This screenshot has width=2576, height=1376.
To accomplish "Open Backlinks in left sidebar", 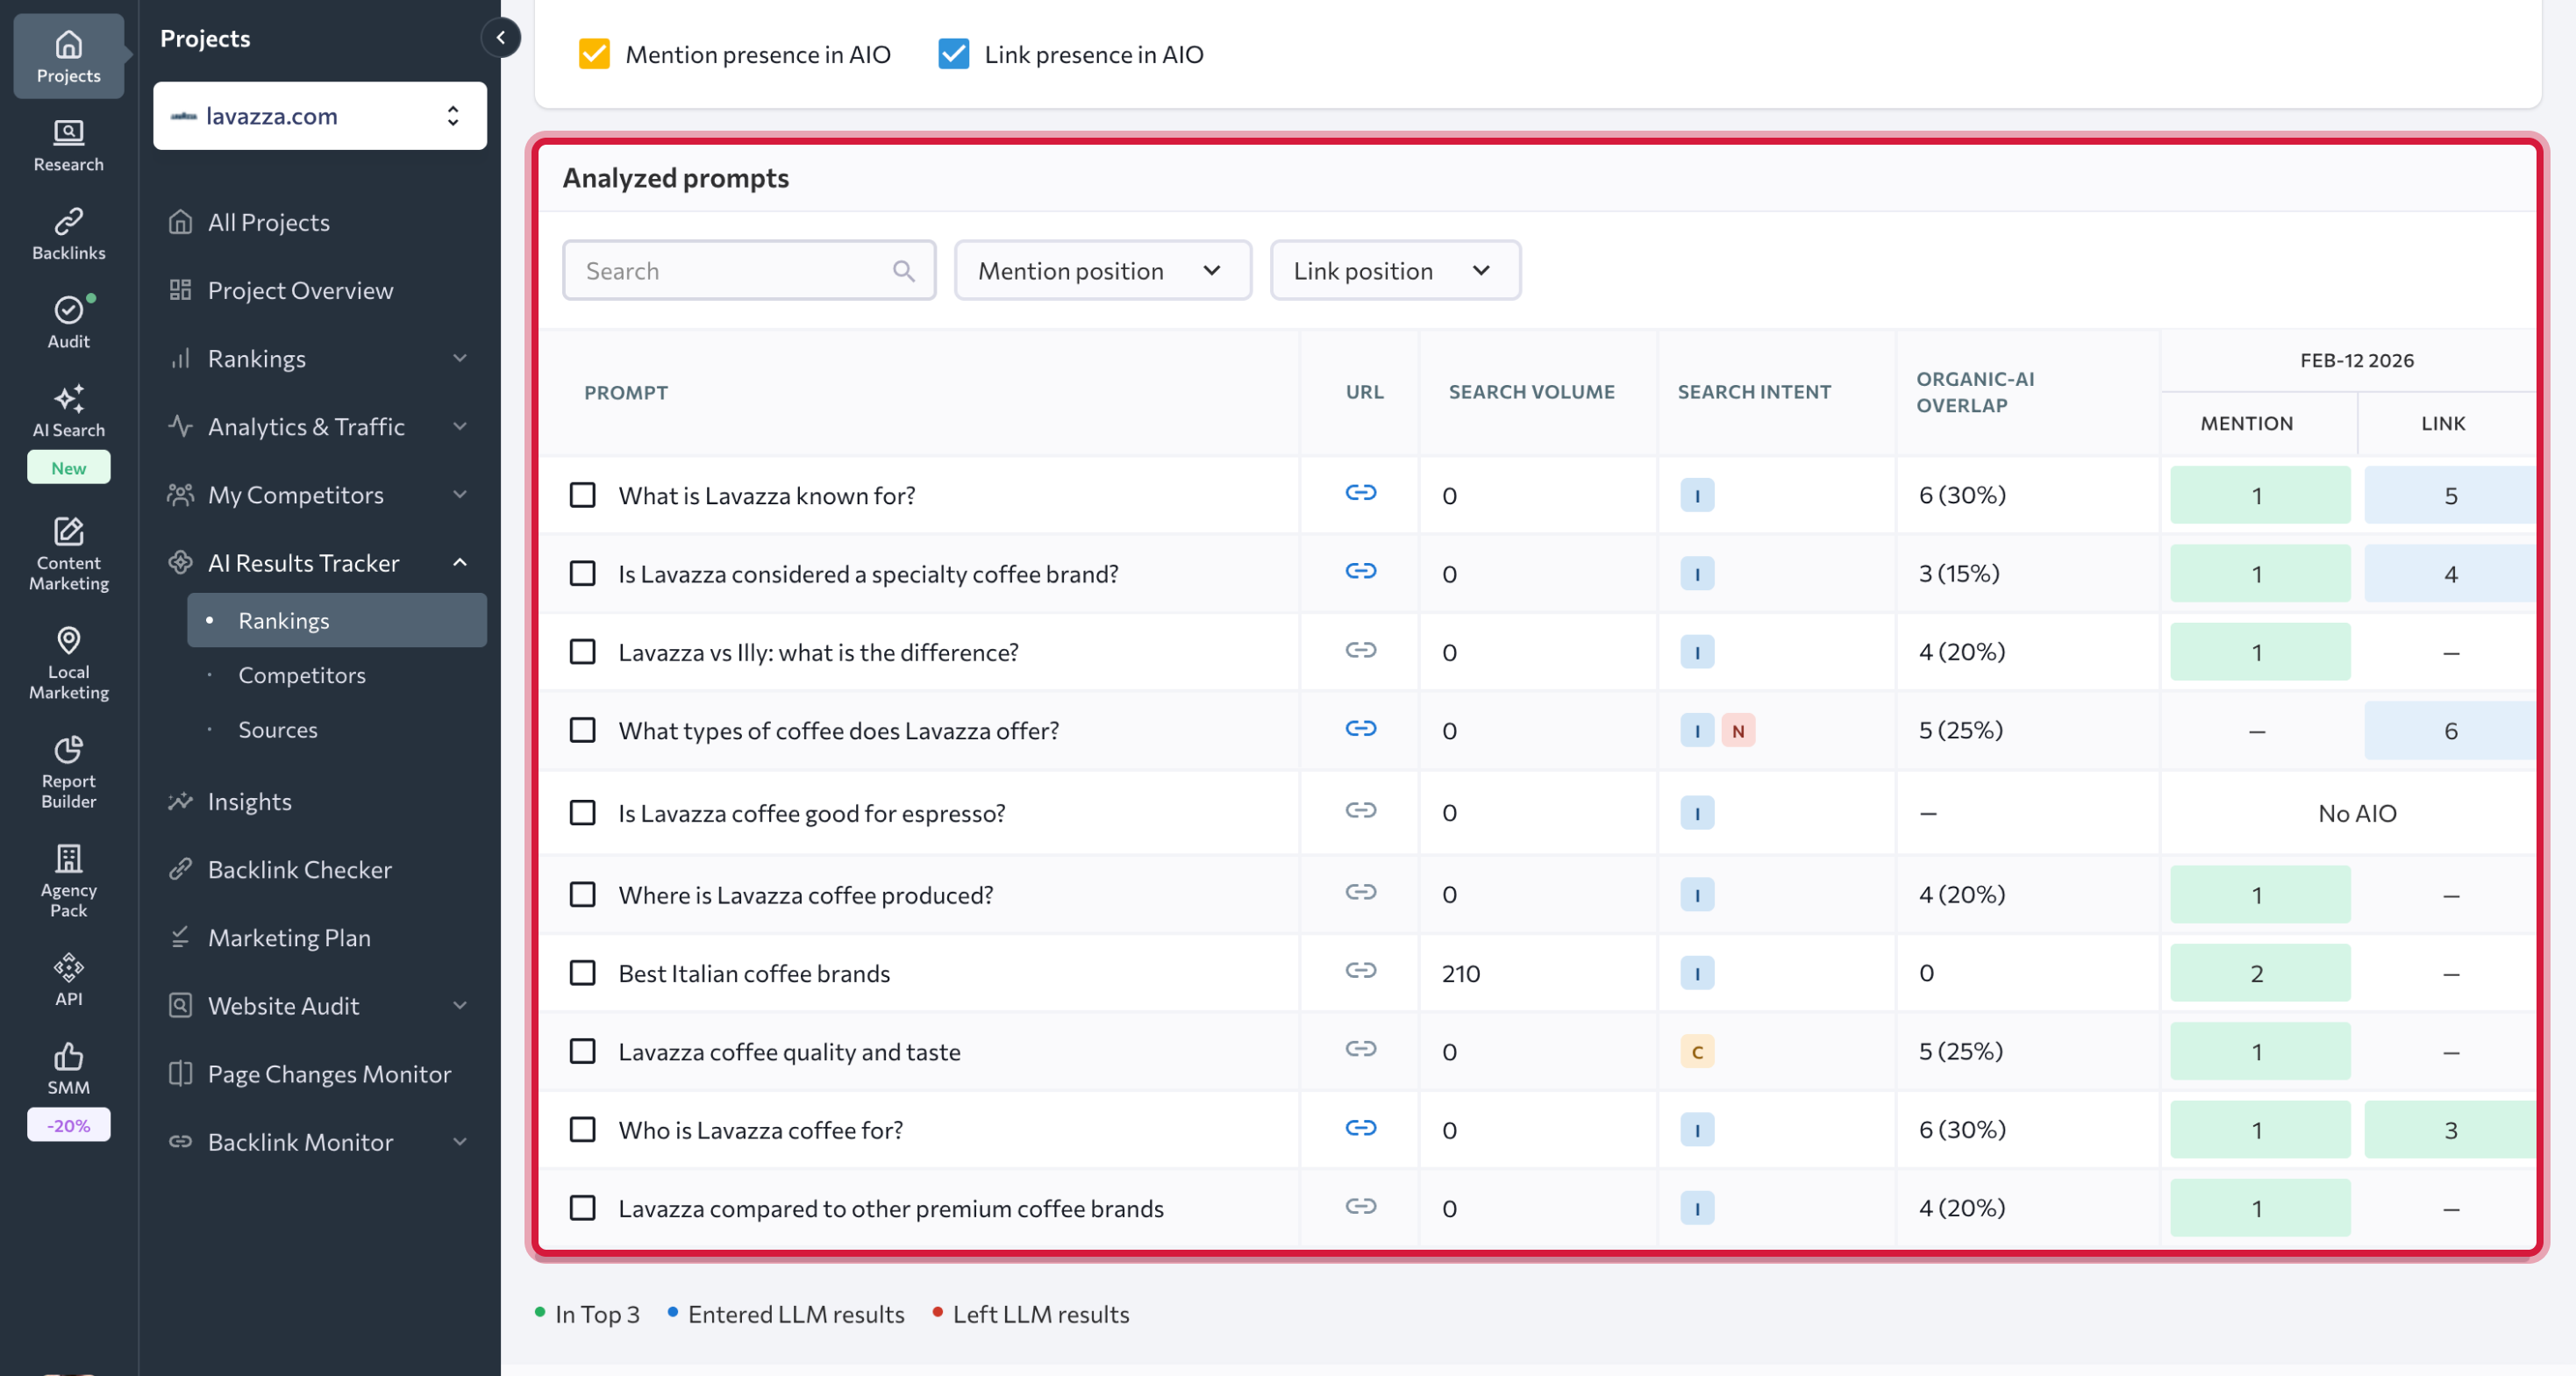I will point(68,234).
